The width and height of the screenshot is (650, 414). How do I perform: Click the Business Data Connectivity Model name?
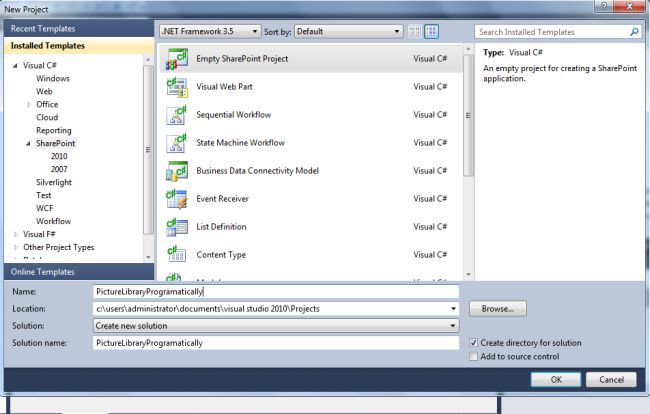[257, 171]
